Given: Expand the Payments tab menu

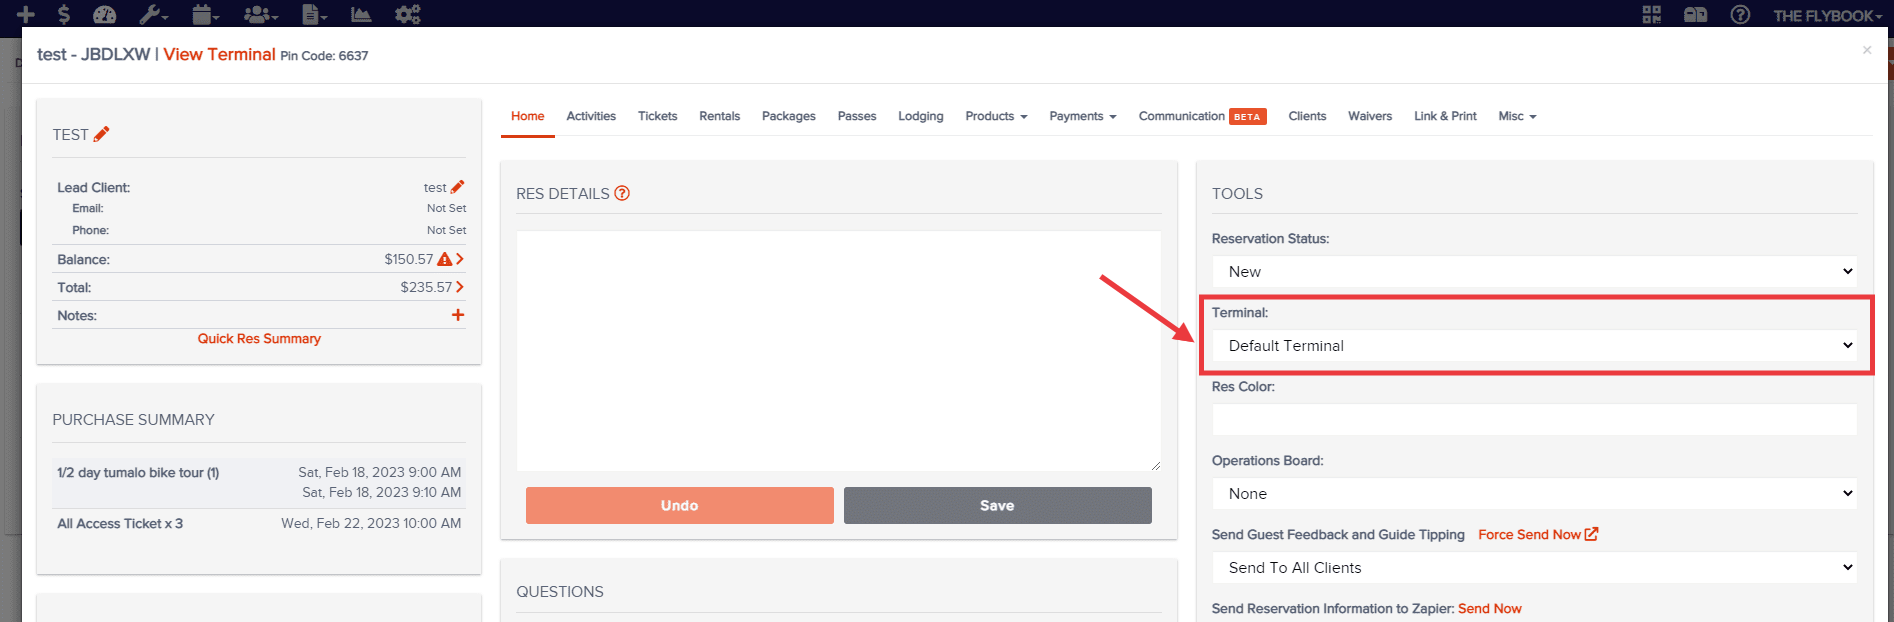Looking at the screenshot, I should click(x=1083, y=116).
